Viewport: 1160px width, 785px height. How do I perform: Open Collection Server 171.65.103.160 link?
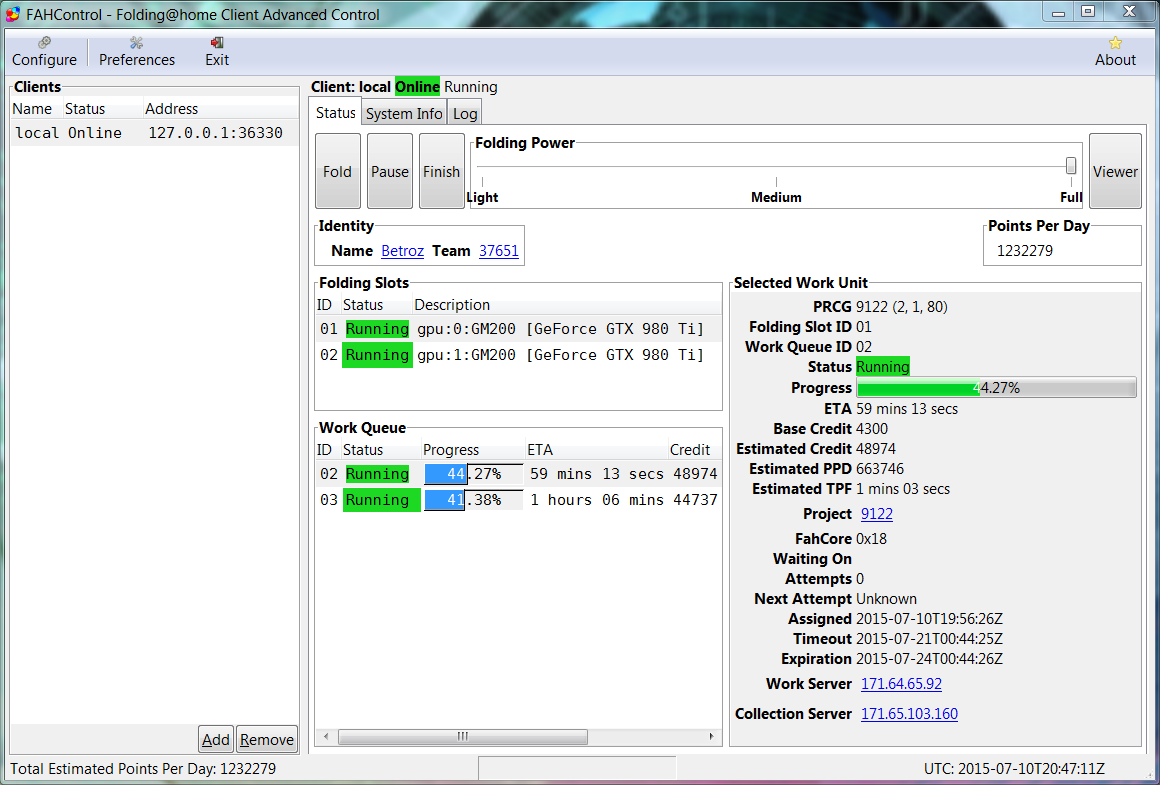click(909, 714)
